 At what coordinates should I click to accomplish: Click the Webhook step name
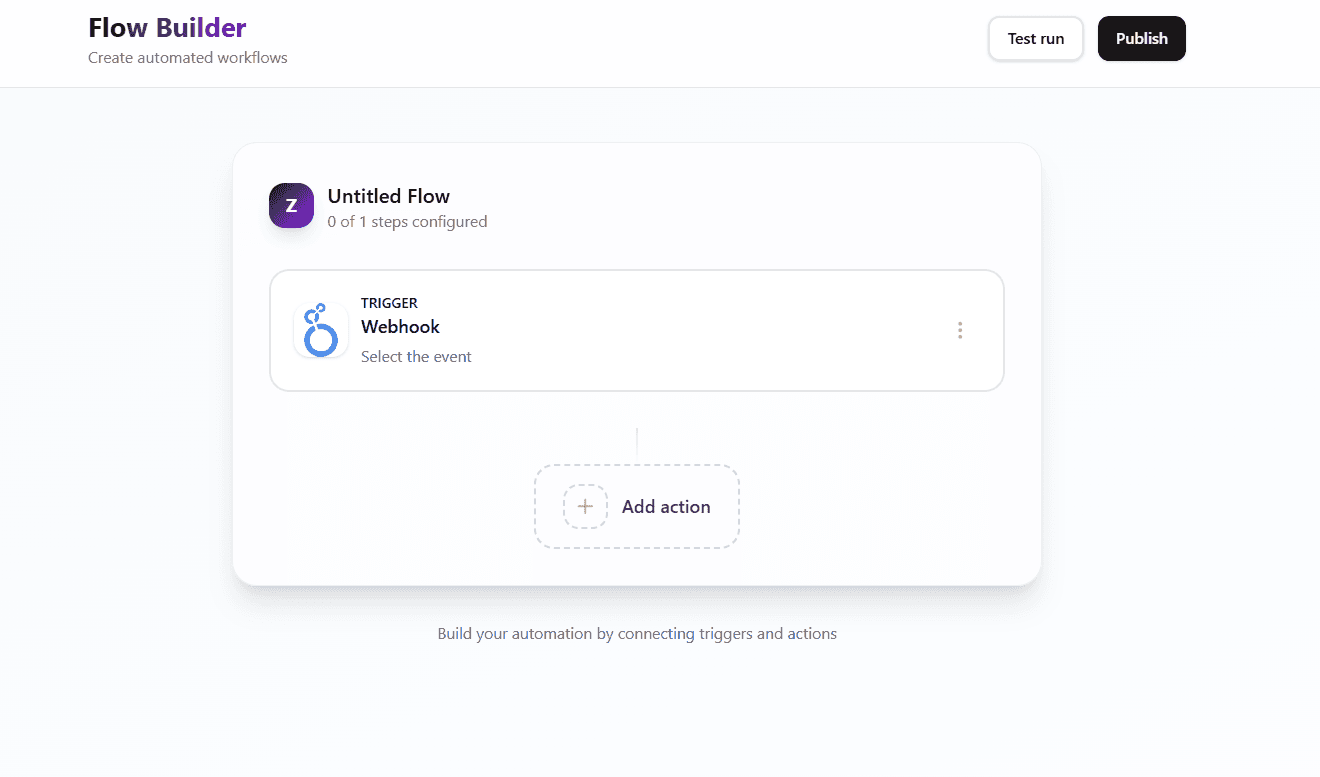click(x=400, y=327)
